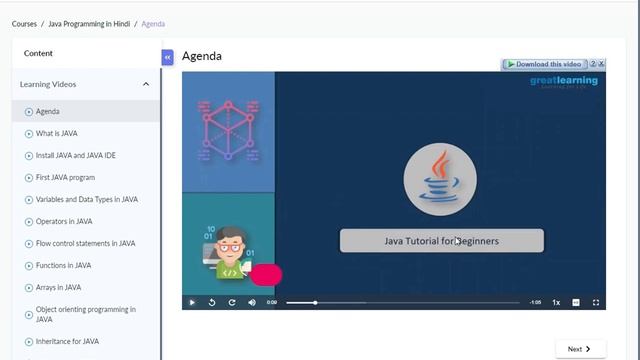Viewport: 640px width, 360px height.
Task: Click the Java Tutorial for Beginners banner
Action: point(442,241)
